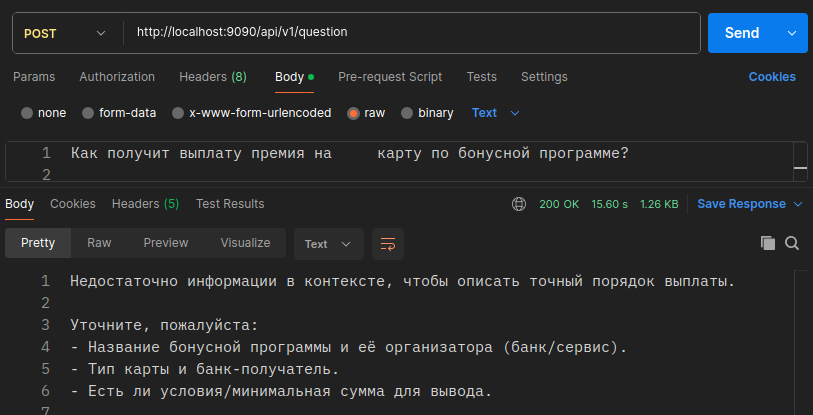Screen dimensions: 813x415
Task: Open the Pre-request Script tab
Action: tap(390, 77)
